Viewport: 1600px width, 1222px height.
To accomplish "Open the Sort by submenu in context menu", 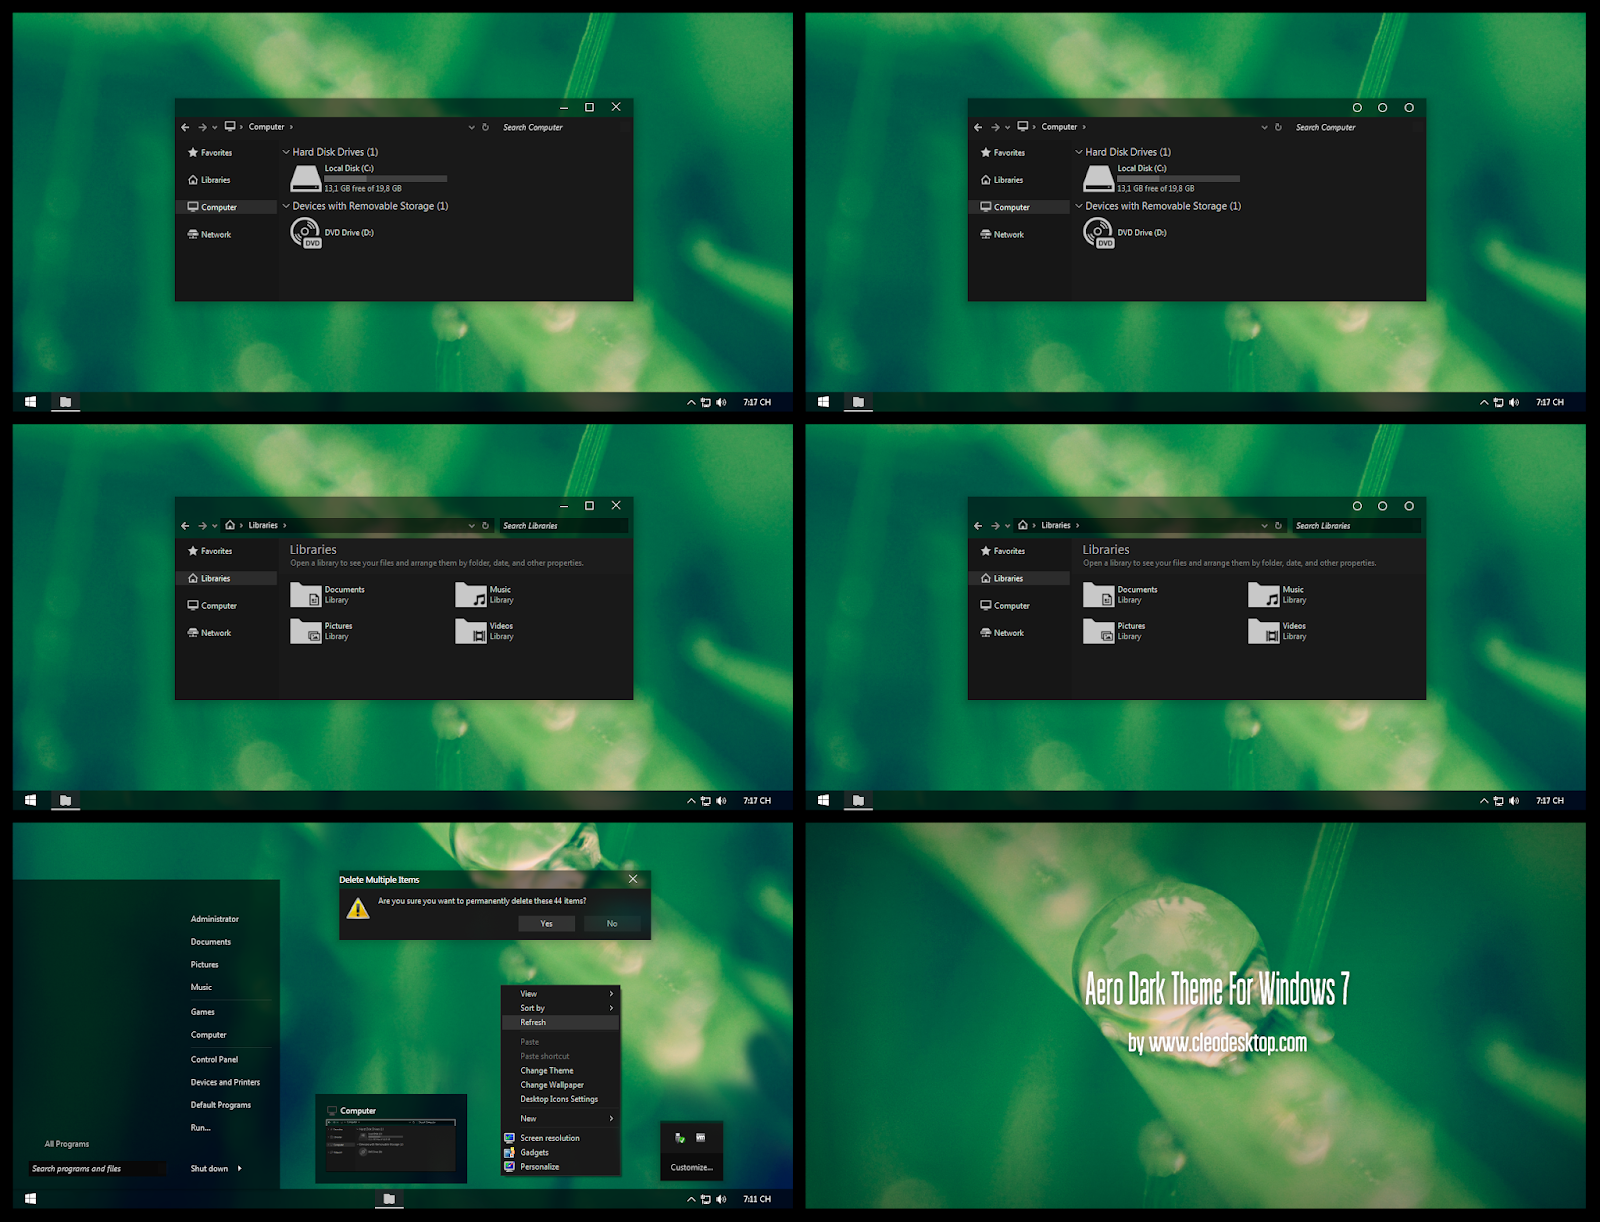I will pyautogui.click(x=561, y=1008).
